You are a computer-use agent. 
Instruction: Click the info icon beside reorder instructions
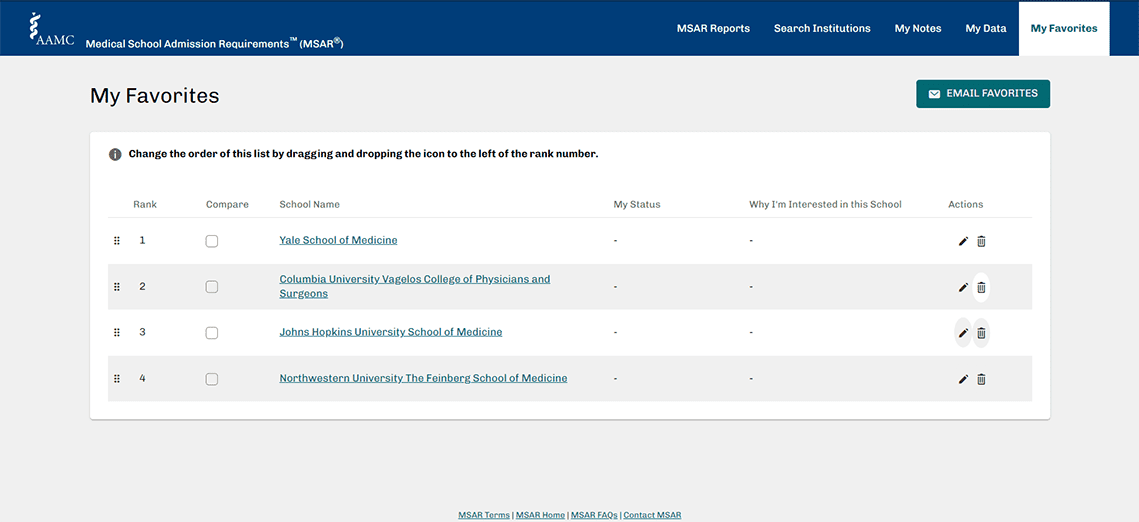coord(115,155)
